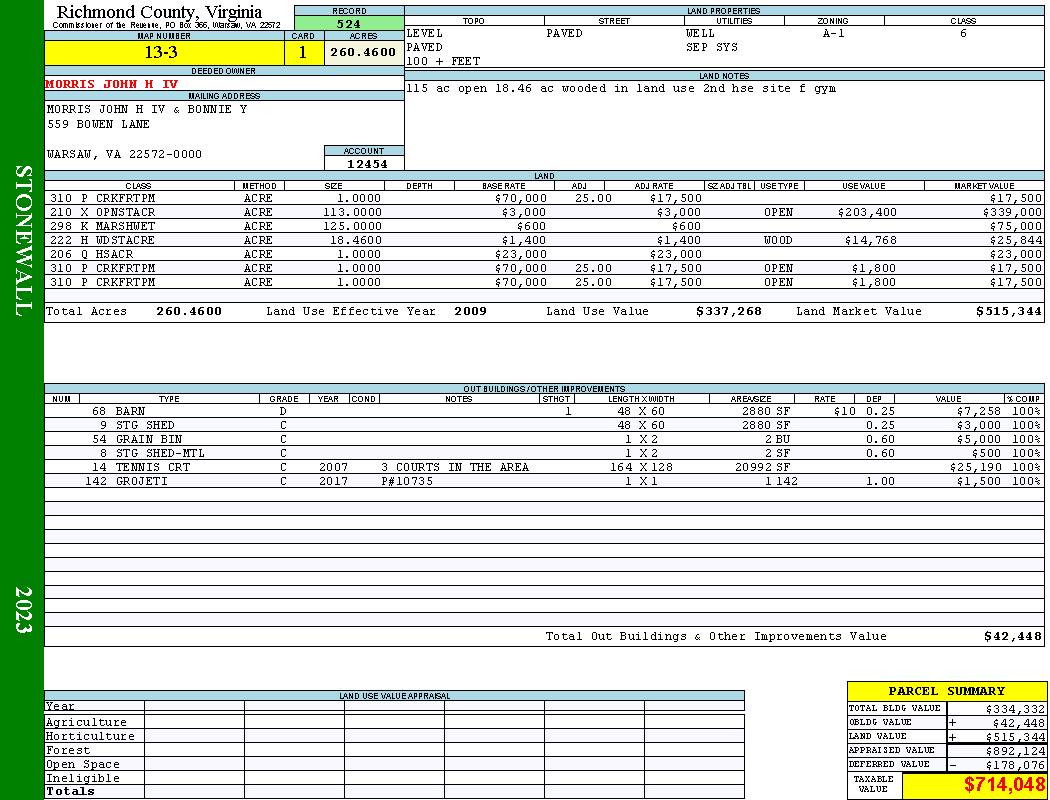
Task: Click Total Out Buildings value $42,448
Action: tap(1012, 637)
